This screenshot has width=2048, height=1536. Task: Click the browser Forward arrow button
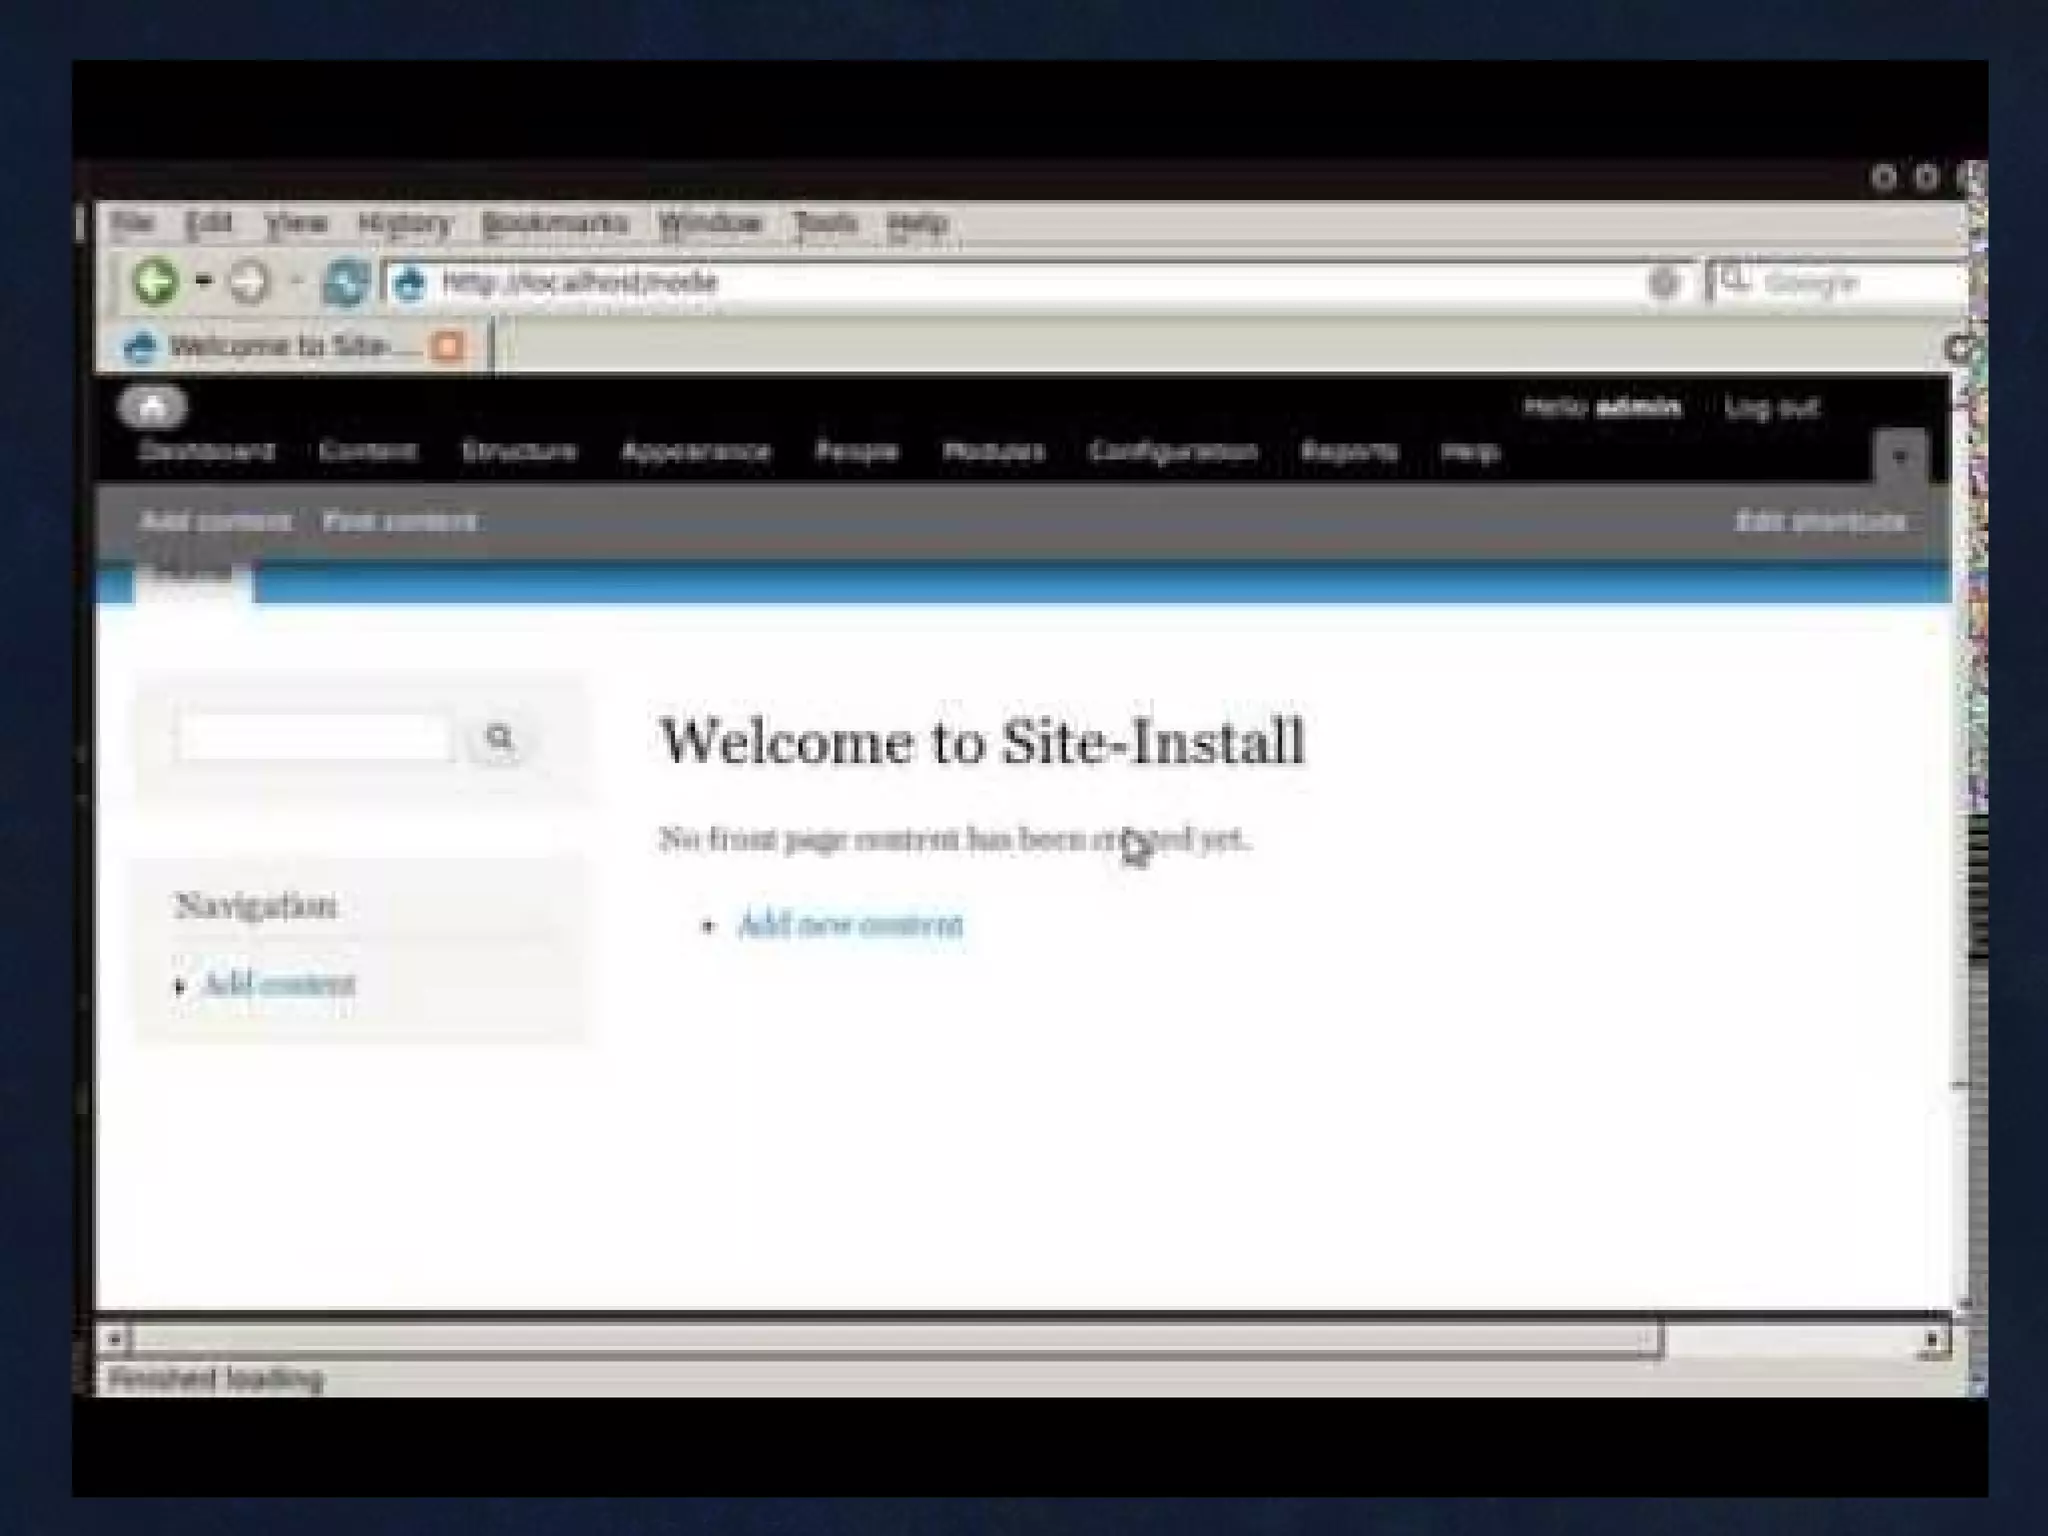249,283
